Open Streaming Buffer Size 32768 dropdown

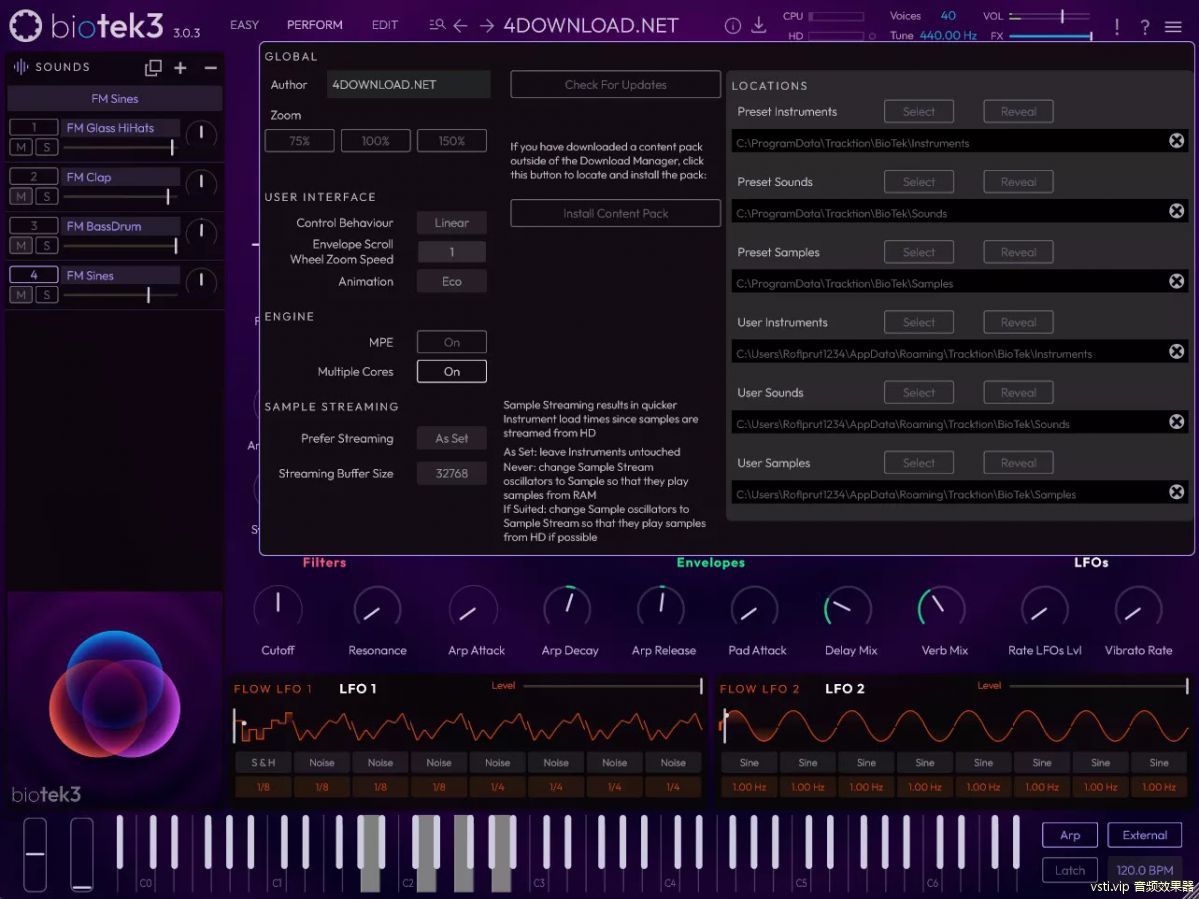[452, 473]
